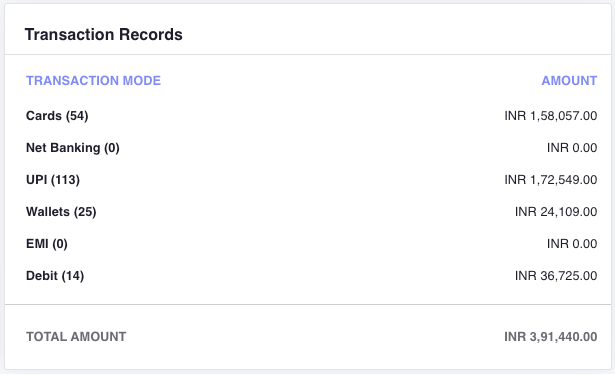Select the AMOUNT column header
The width and height of the screenshot is (615, 374).
[x=569, y=81]
